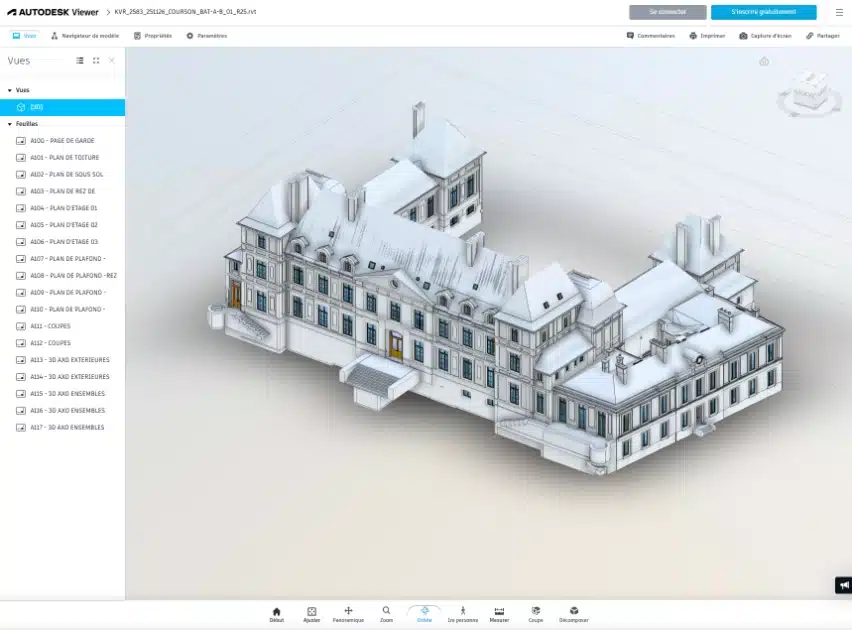Open the Propriétés tab
The height and width of the screenshot is (630, 852).
[153, 36]
